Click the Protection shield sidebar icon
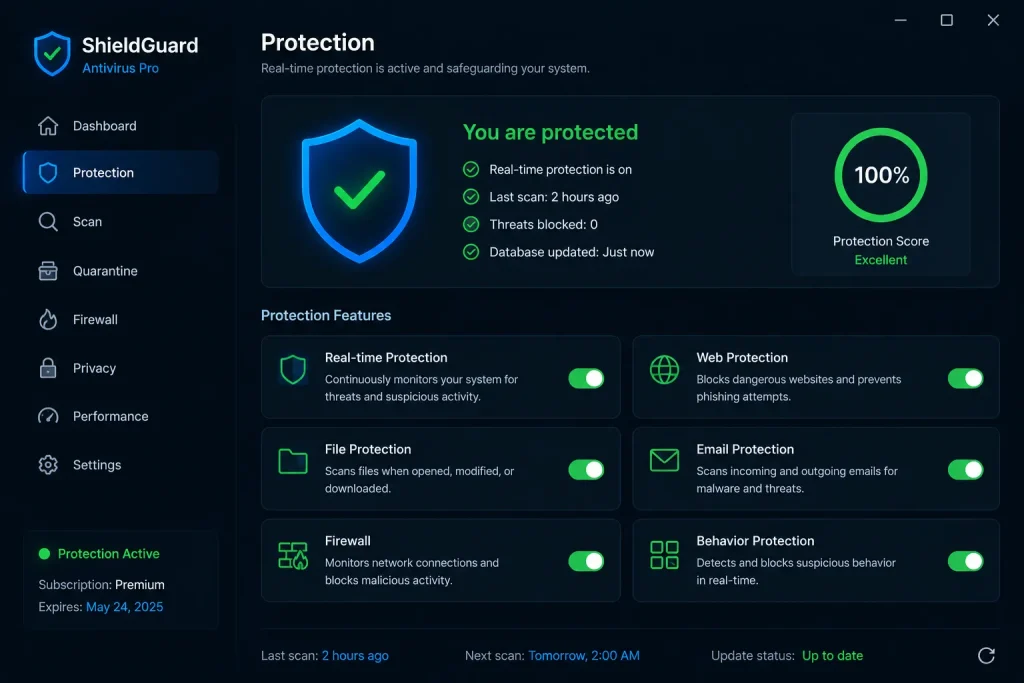 point(48,172)
